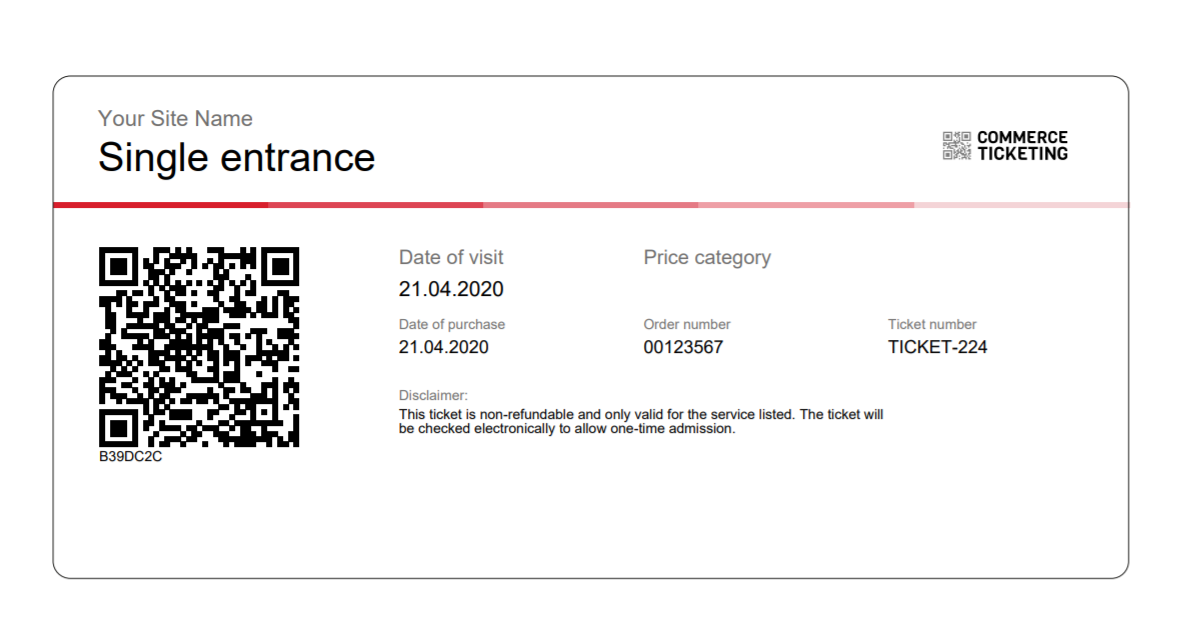Select the Single entrance title
Image resolution: width=1184 pixels, height=642 pixels.
pyautogui.click(x=236, y=158)
